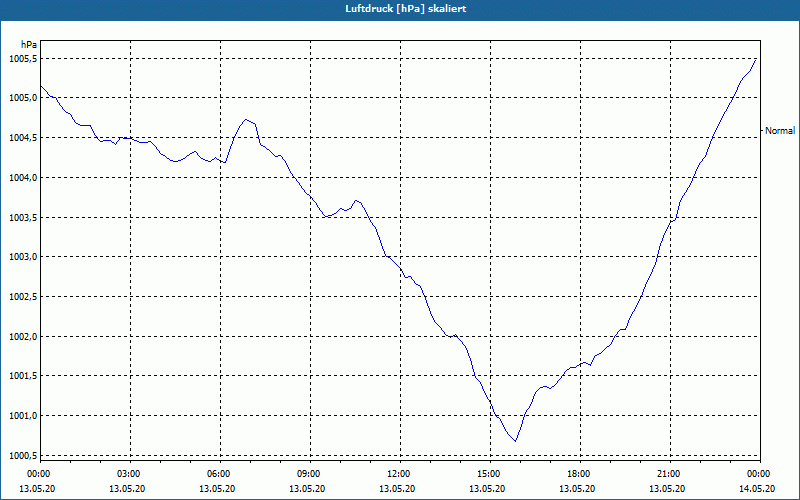Click the 1005,0 y-axis value
Screen dimensions: 800x500
[22, 98]
